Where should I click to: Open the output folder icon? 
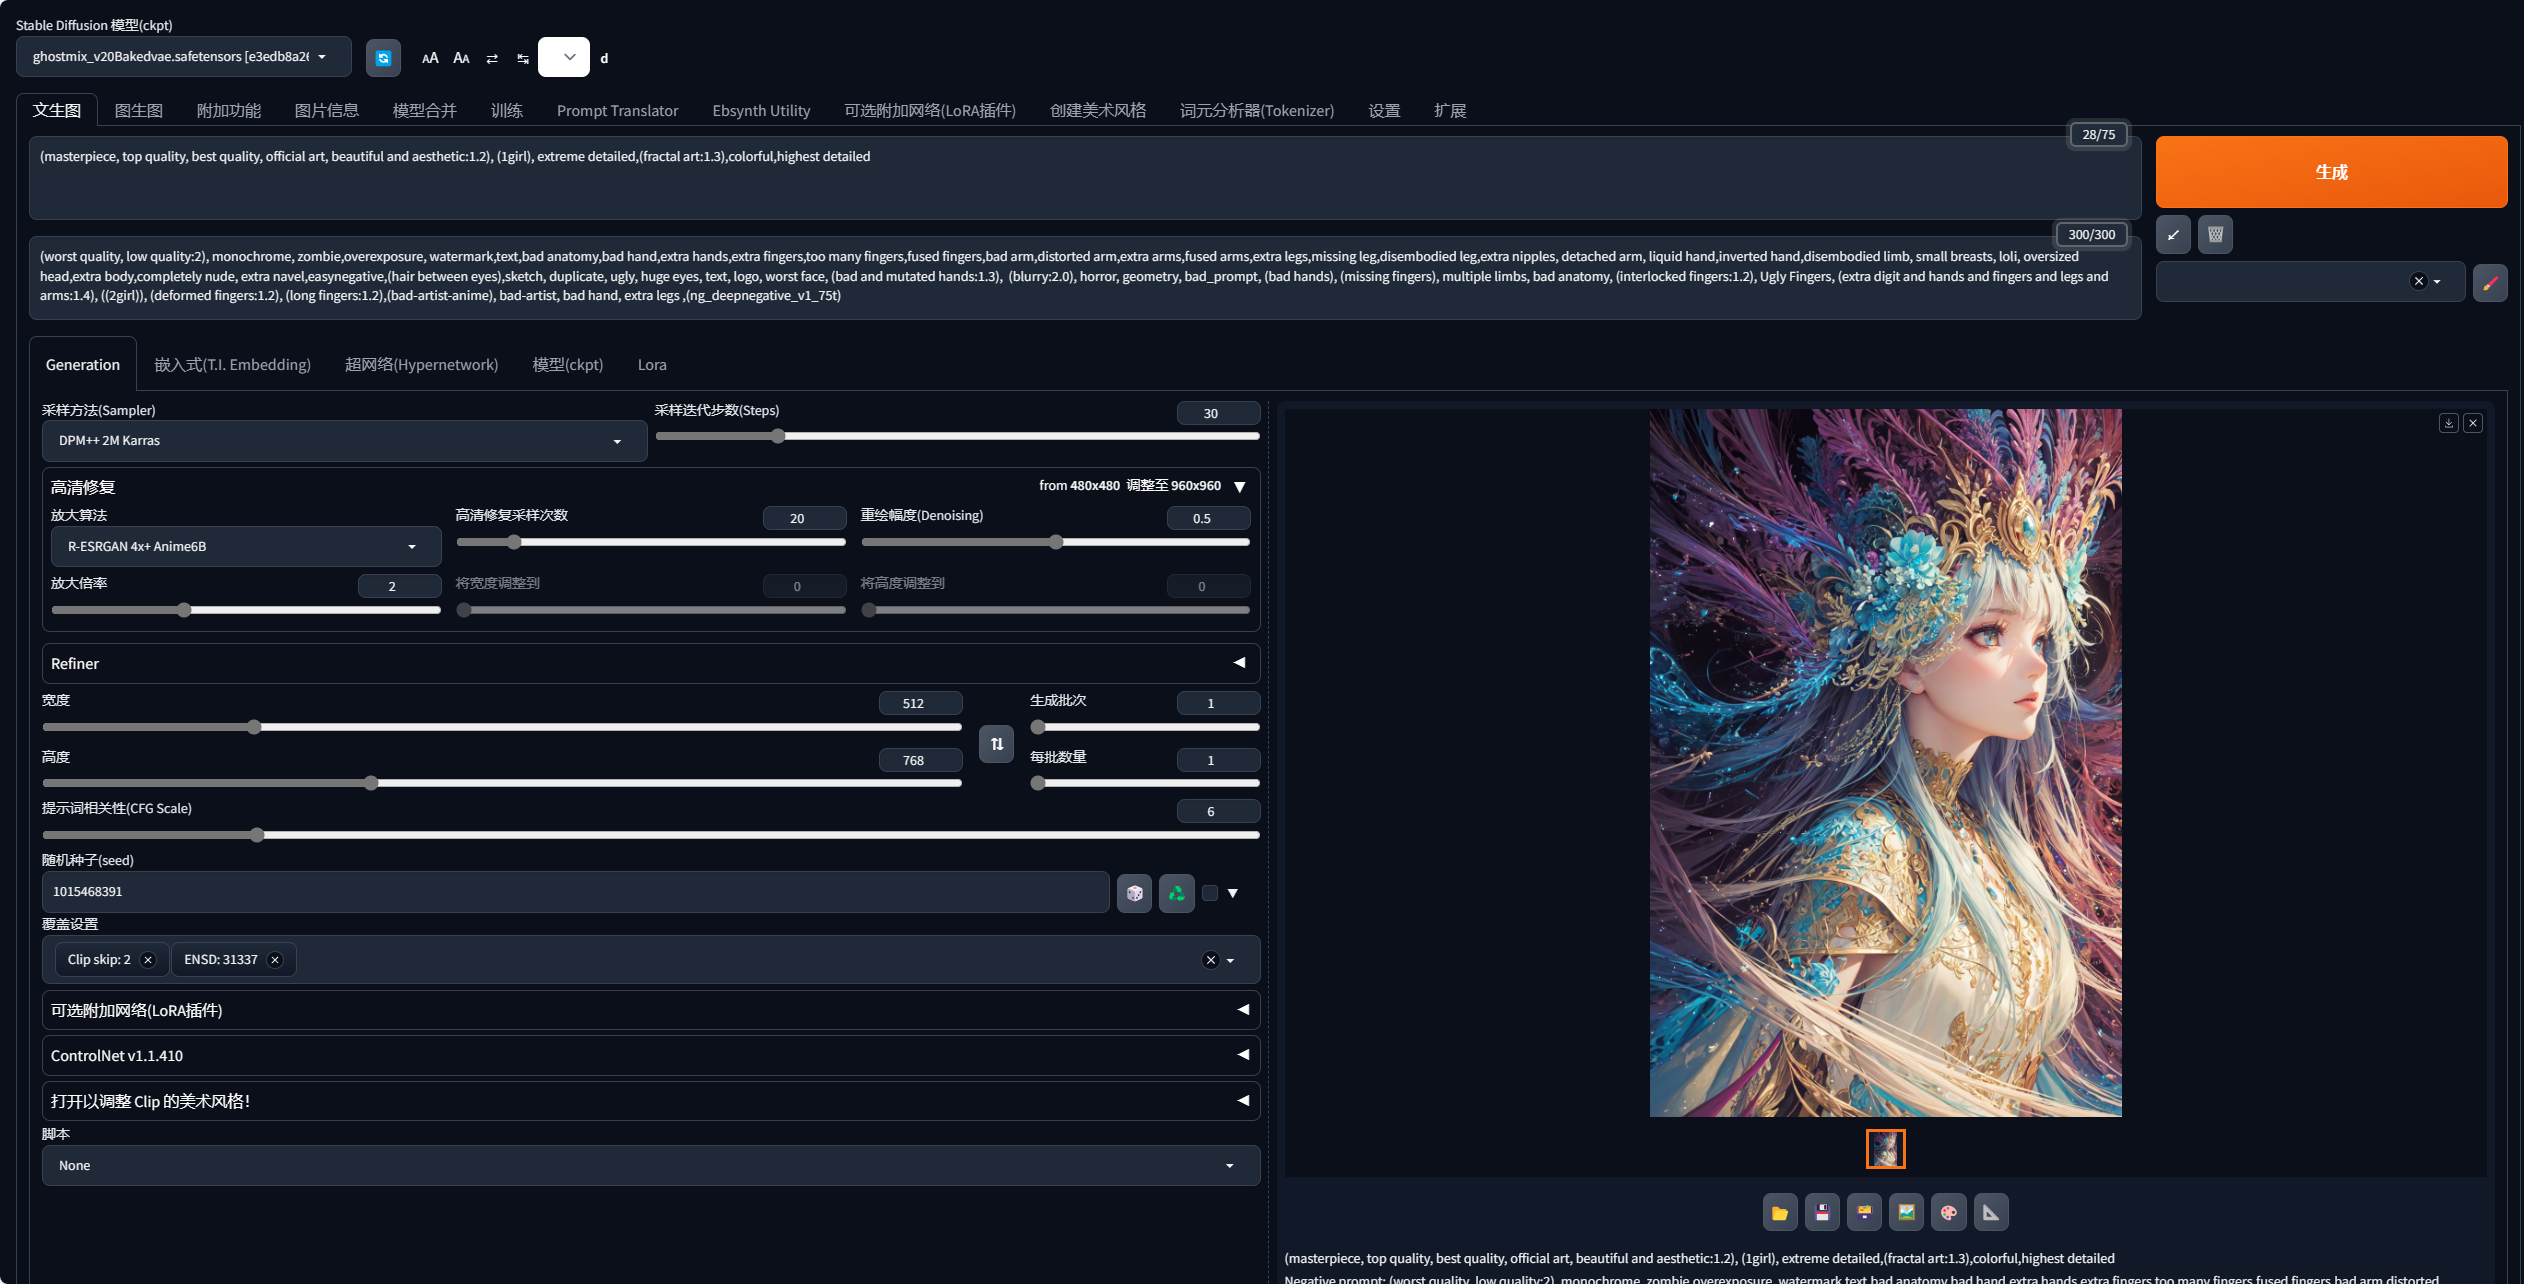click(1780, 1213)
